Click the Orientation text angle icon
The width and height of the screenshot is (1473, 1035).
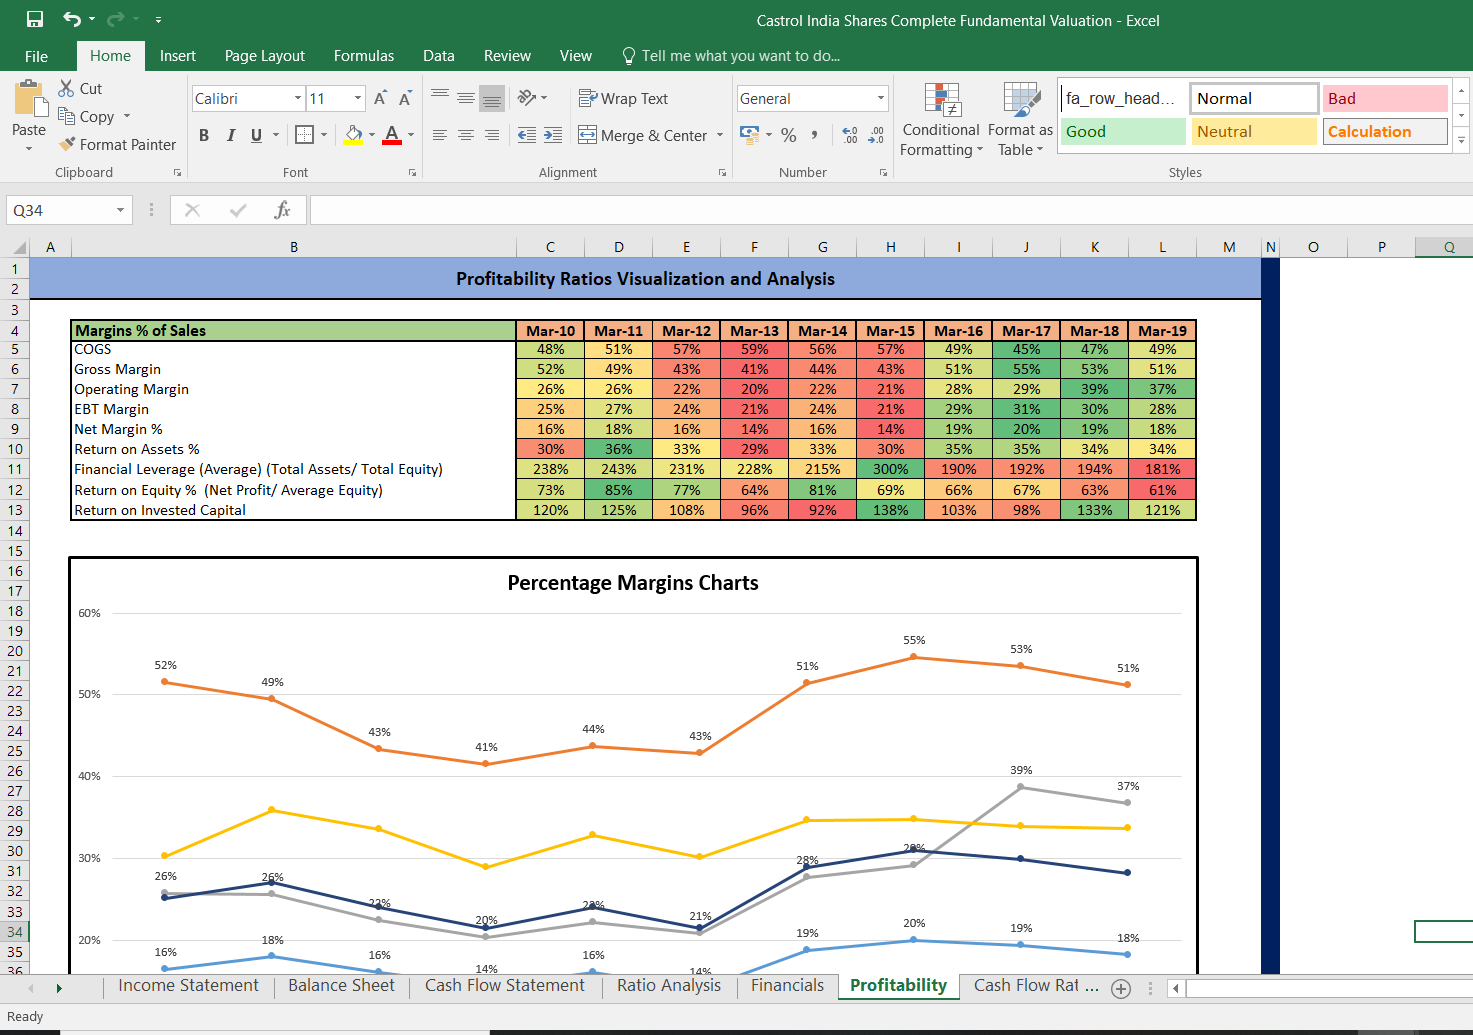pyautogui.click(x=527, y=97)
